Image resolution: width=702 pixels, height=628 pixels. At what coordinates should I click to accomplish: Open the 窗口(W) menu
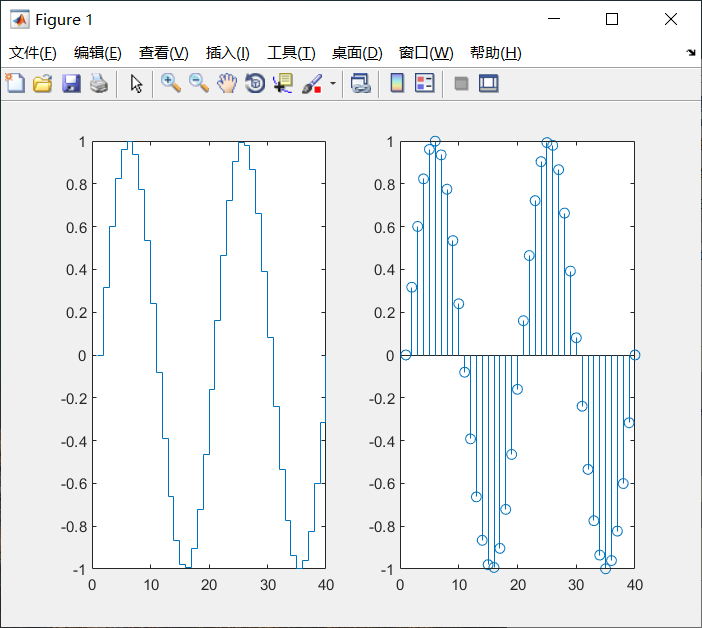click(426, 53)
